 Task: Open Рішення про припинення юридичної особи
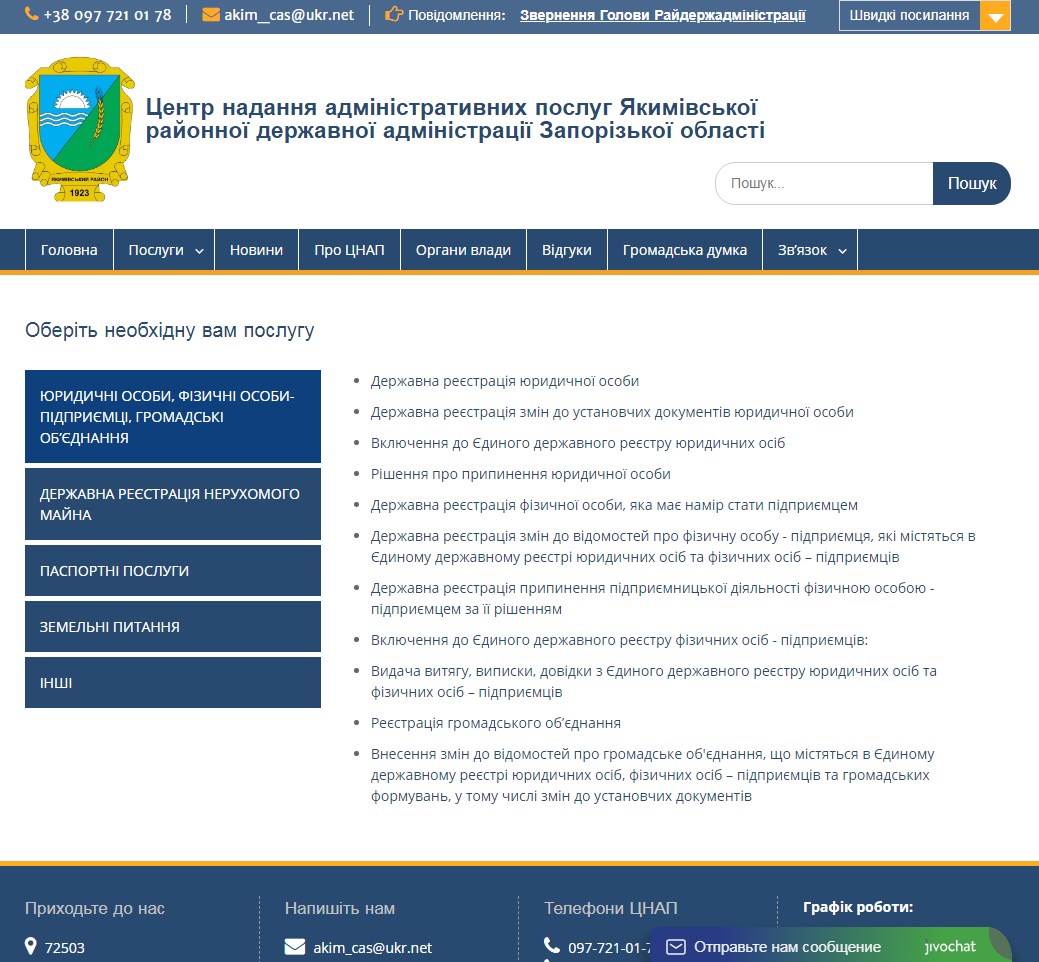pos(521,474)
